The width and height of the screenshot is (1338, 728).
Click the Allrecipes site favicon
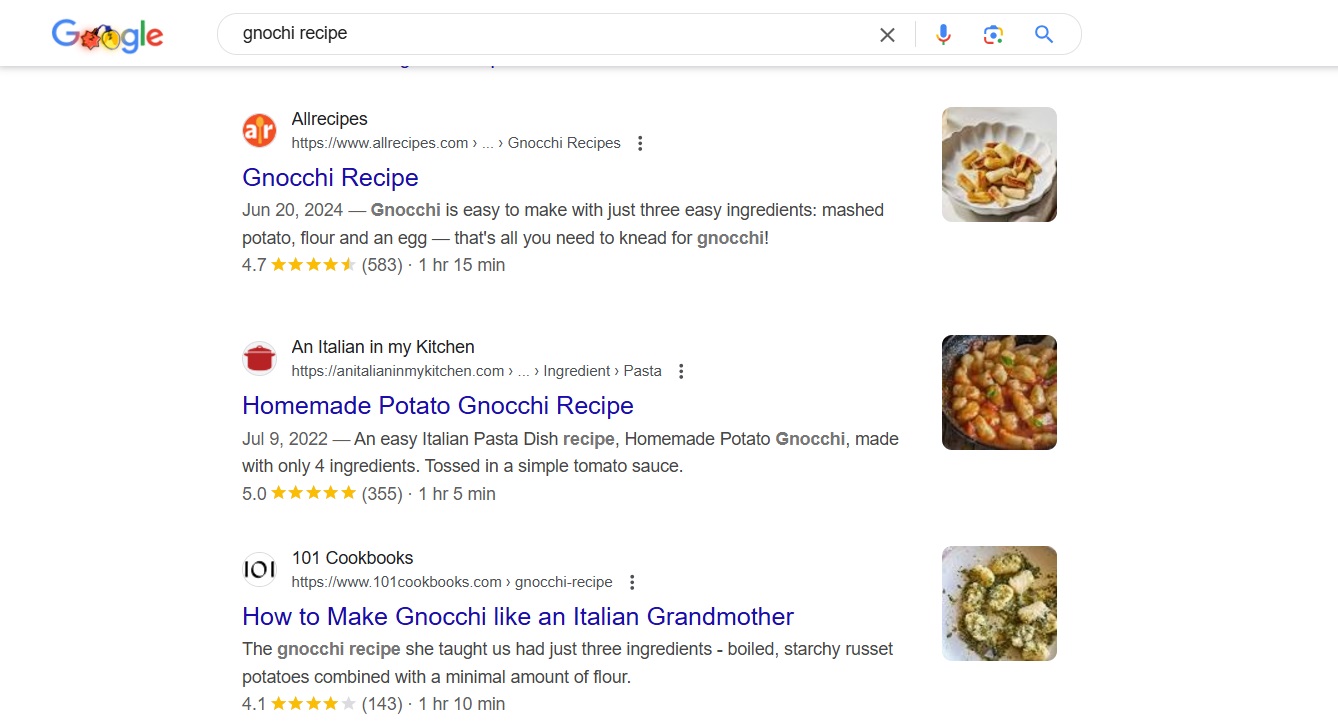(259, 130)
